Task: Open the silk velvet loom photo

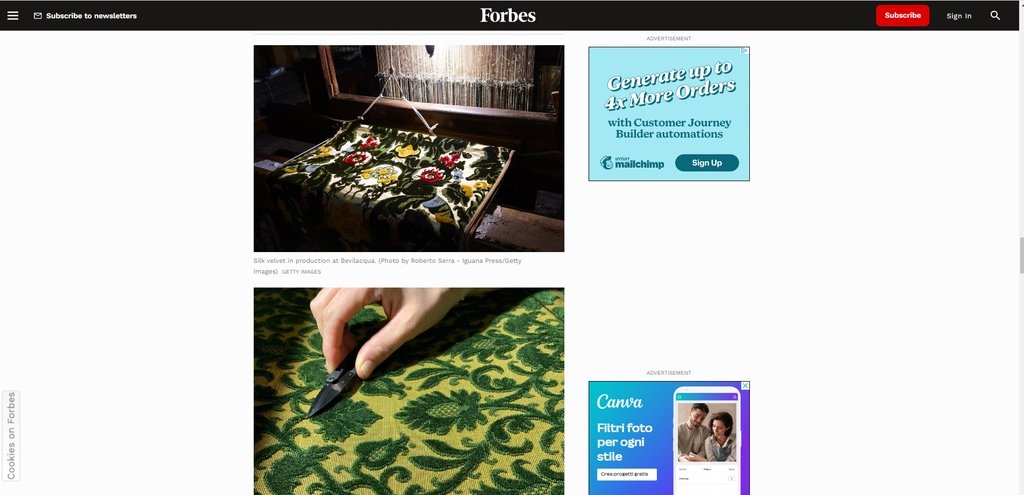Action: [x=409, y=148]
